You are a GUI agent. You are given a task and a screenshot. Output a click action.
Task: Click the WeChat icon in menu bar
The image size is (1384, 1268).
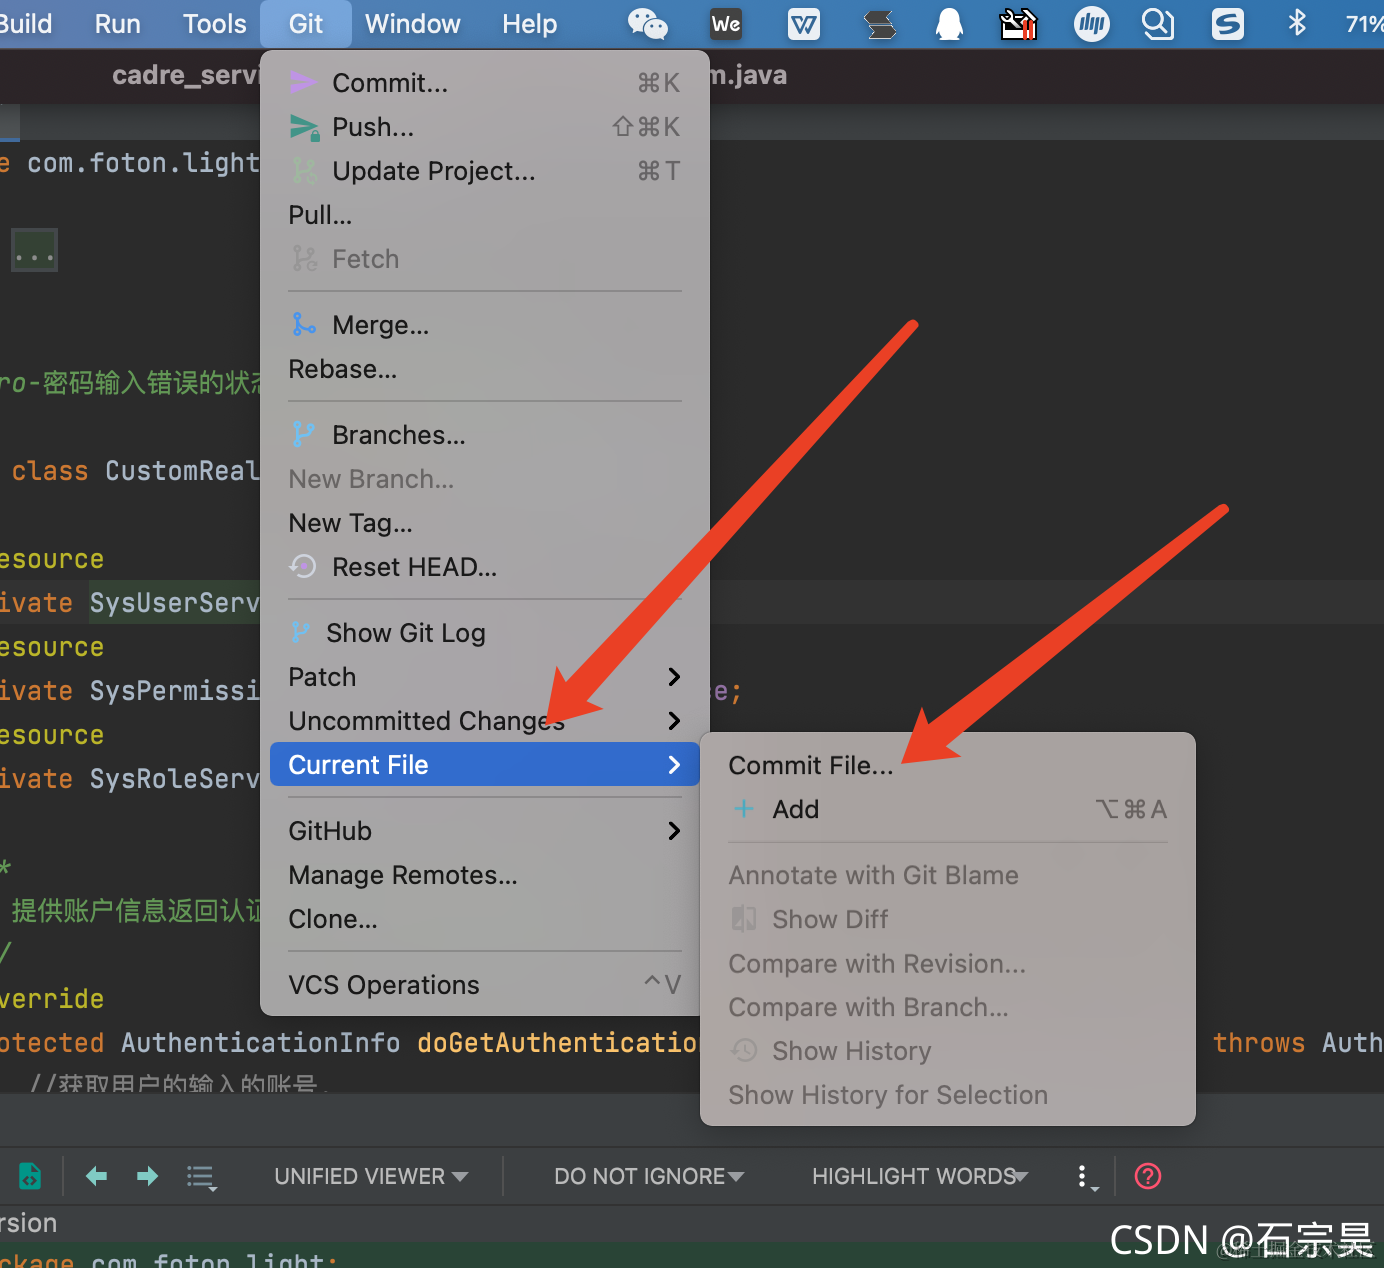click(647, 23)
